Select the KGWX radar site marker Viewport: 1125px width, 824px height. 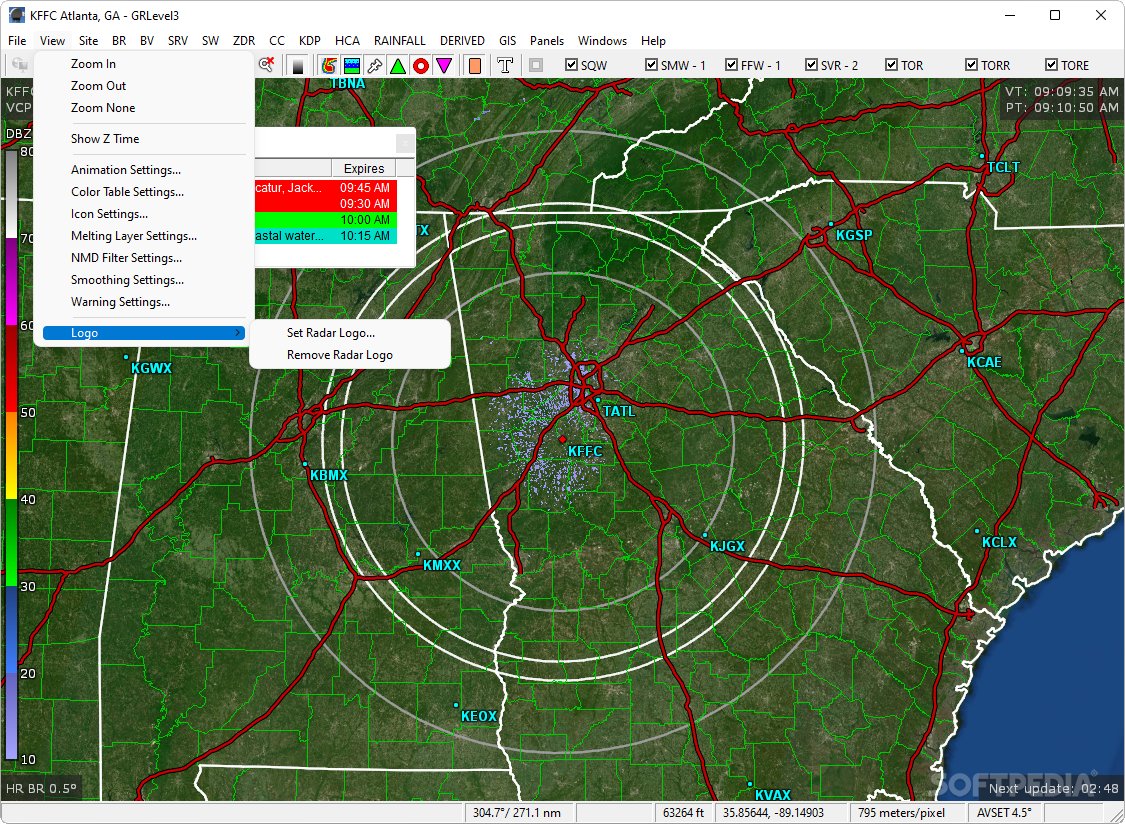coord(126,357)
